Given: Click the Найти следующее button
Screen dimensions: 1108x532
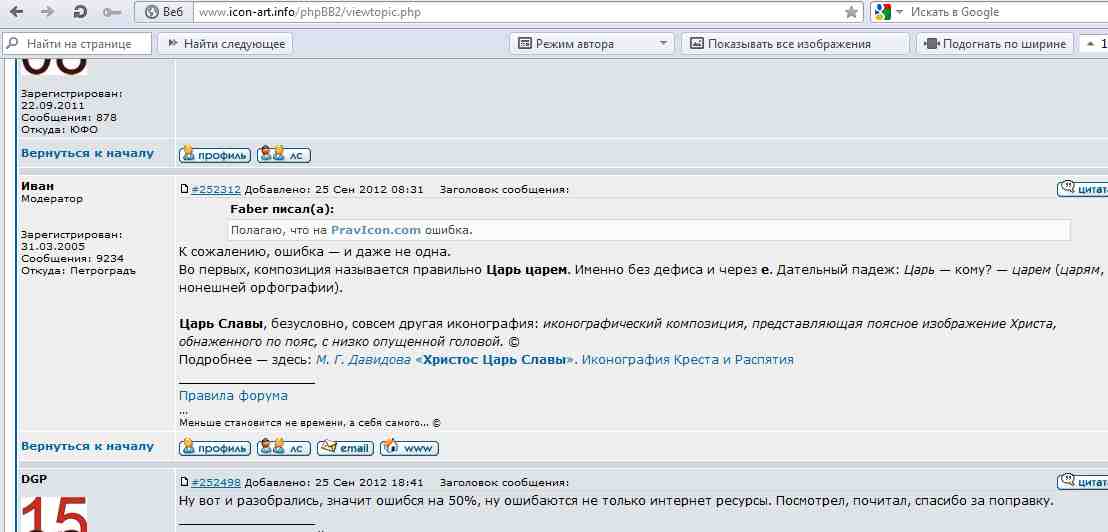Looking at the screenshot, I should [x=225, y=44].
